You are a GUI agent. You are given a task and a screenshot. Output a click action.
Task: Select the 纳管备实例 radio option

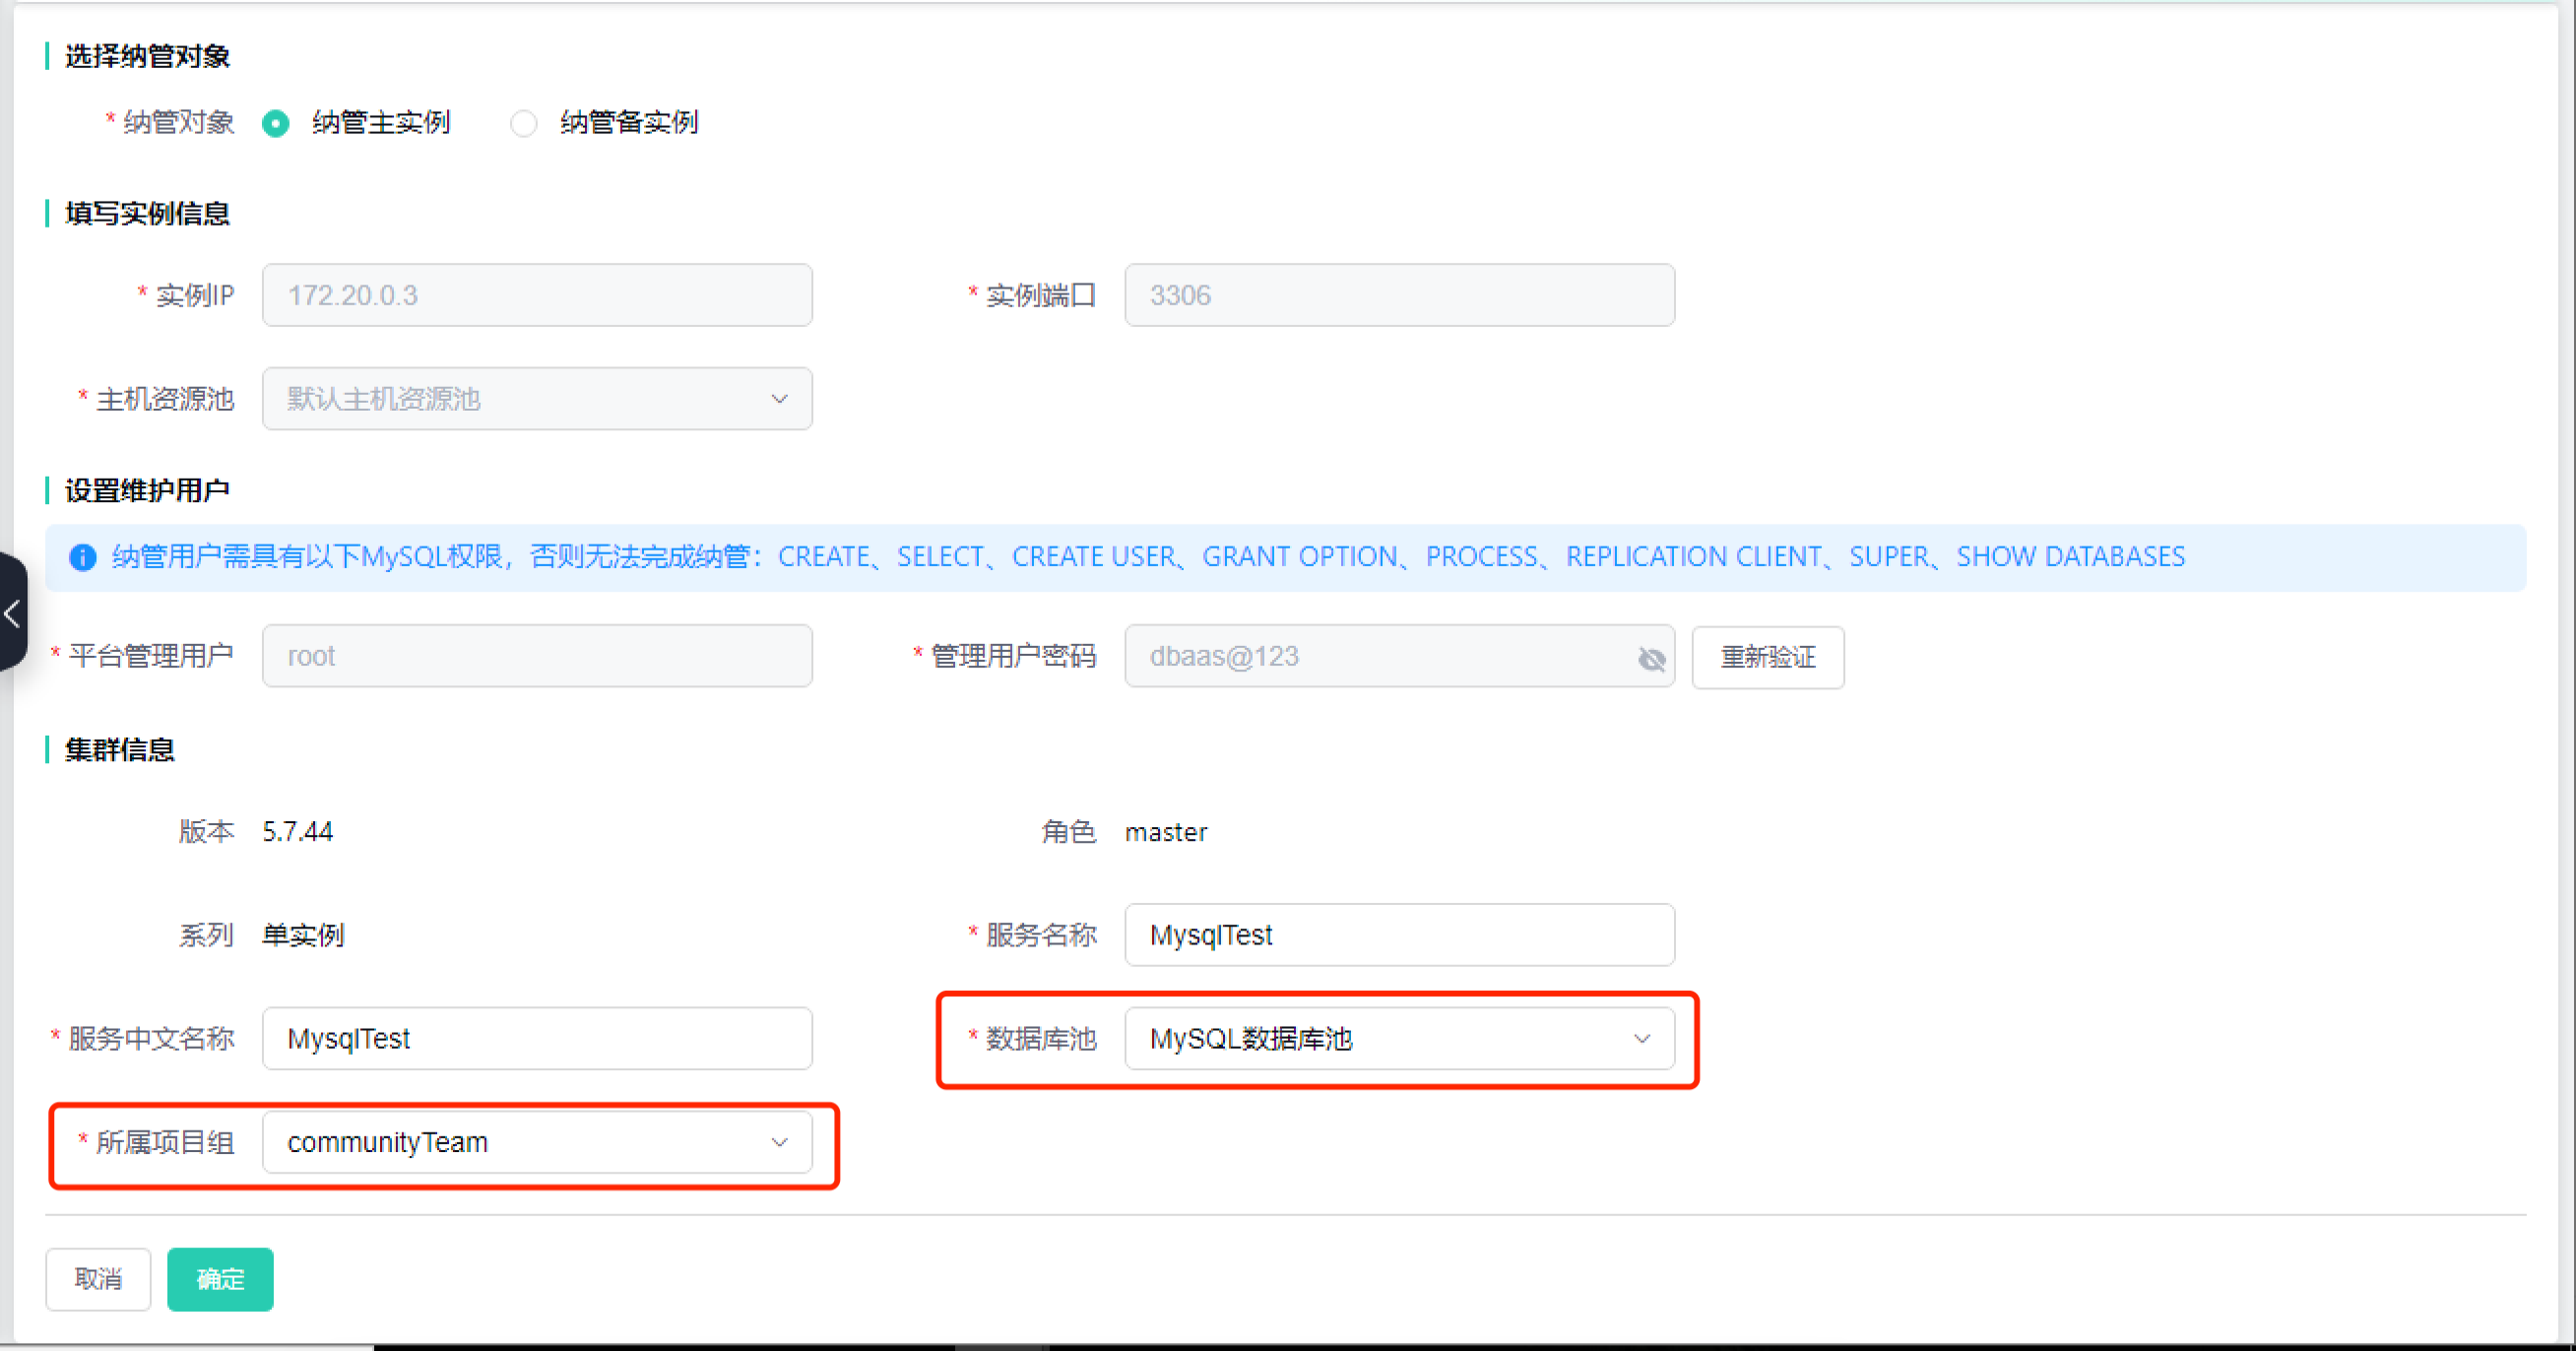click(523, 123)
